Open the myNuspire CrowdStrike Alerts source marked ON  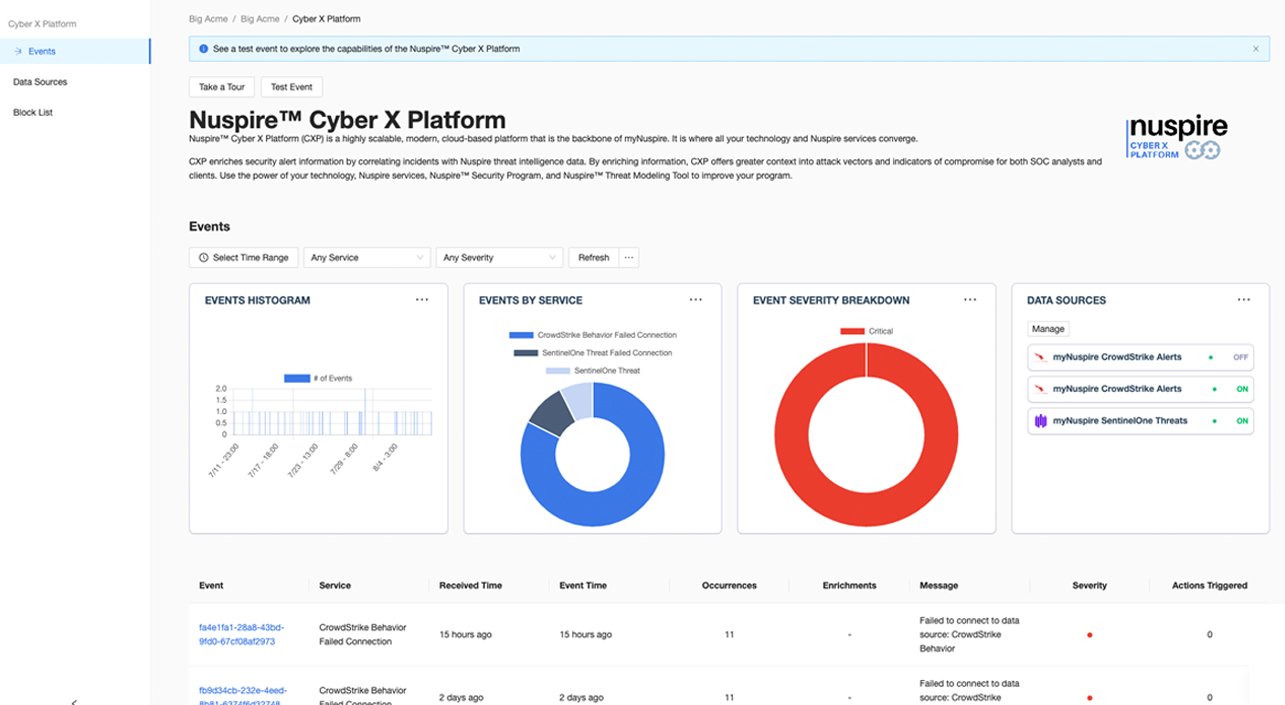click(x=1140, y=389)
